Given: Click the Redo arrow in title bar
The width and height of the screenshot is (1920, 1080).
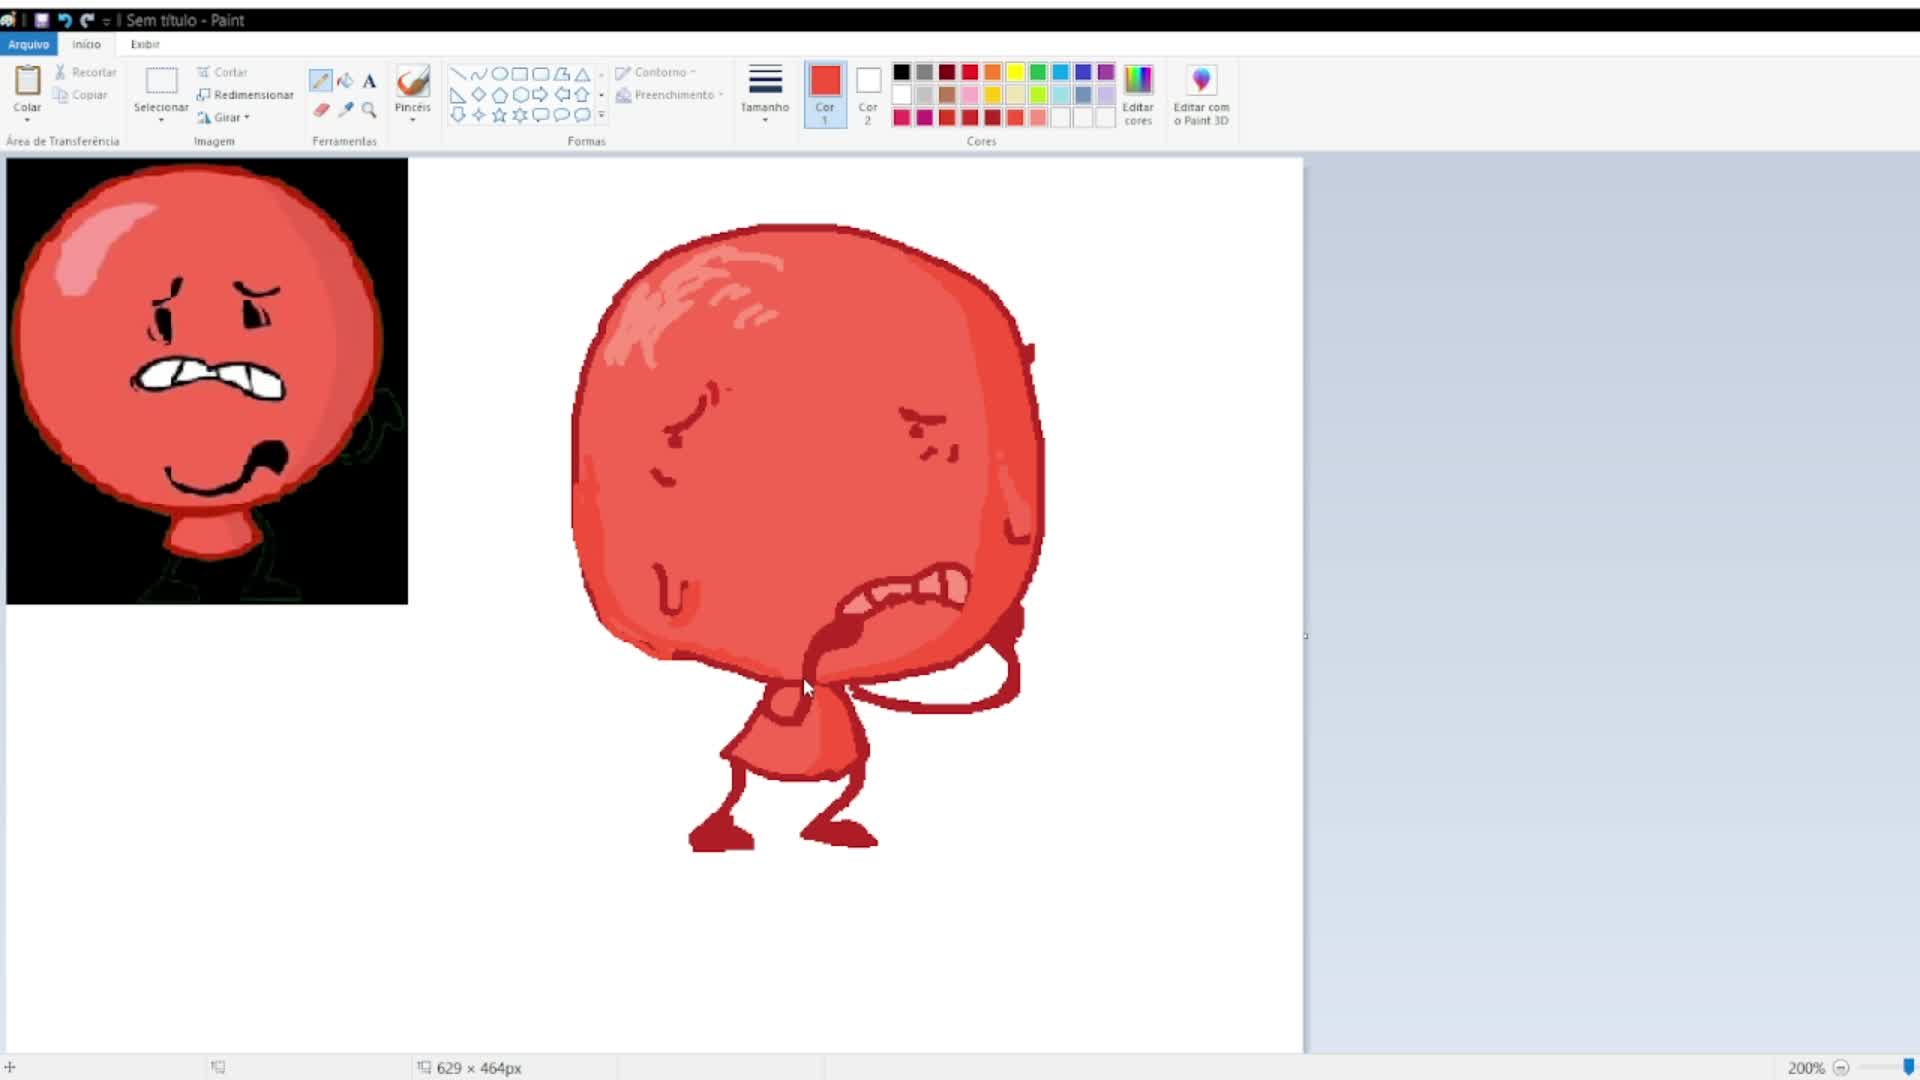Looking at the screenshot, I should pyautogui.click(x=87, y=20).
